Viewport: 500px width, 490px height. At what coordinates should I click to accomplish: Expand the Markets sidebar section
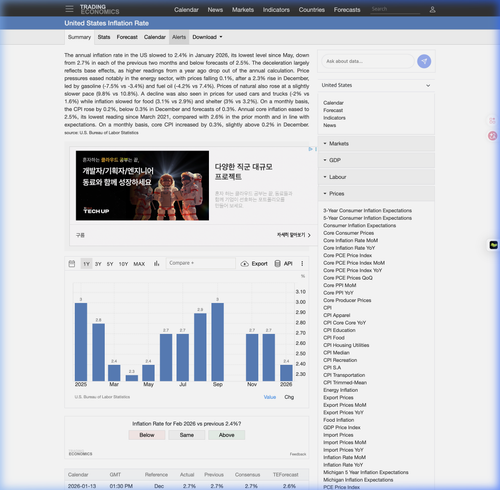[x=376, y=144]
